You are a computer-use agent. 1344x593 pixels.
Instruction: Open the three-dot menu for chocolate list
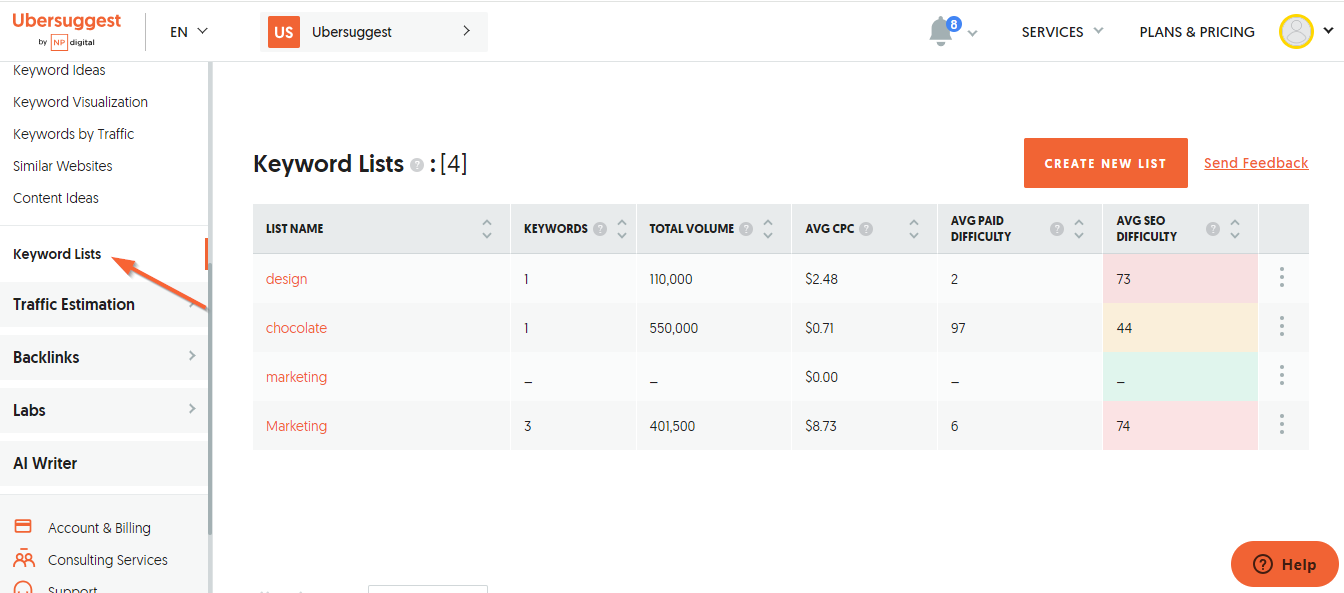tap(1282, 327)
